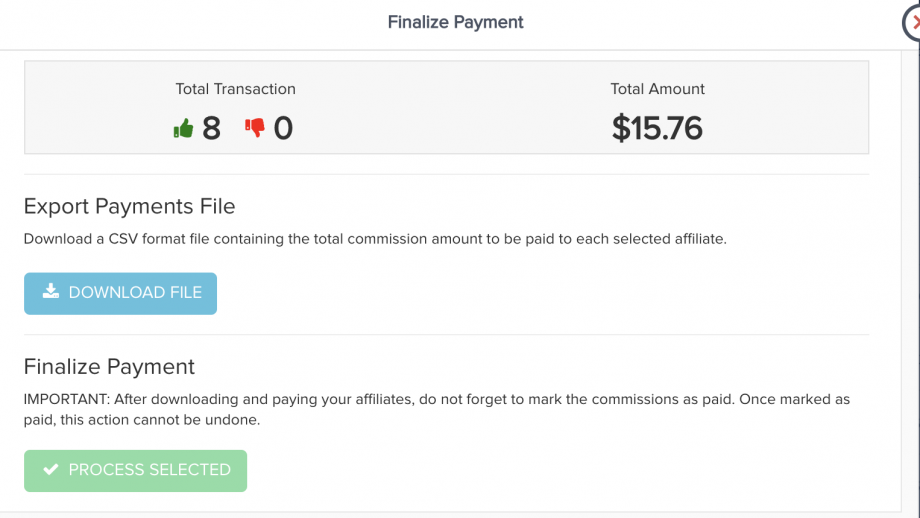Close the Finalize Payment dialog

(x=913, y=21)
